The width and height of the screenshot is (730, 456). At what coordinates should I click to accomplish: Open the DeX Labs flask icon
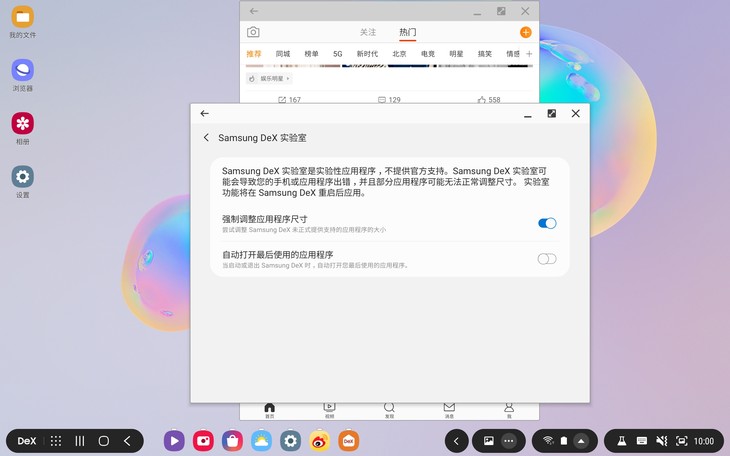click(622, 441)
